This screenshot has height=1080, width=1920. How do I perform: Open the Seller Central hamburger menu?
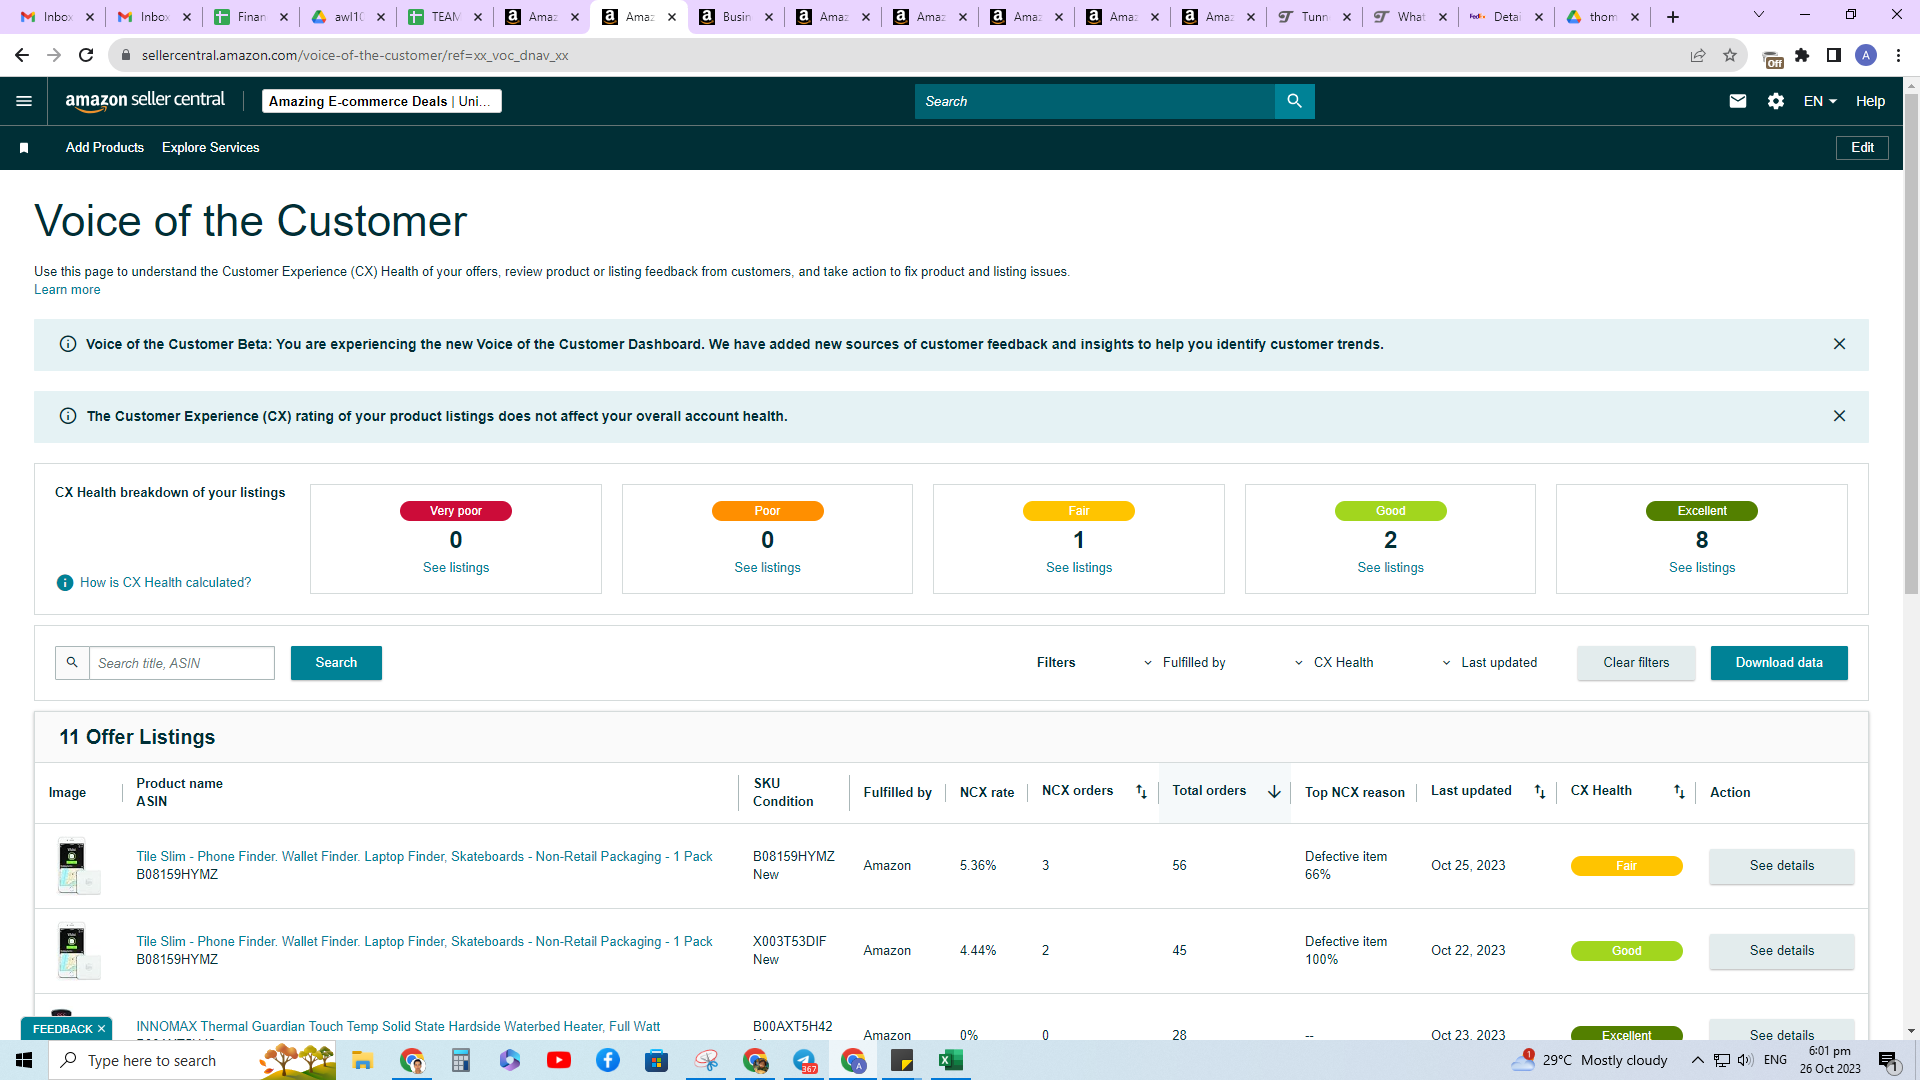coord(24,101)
